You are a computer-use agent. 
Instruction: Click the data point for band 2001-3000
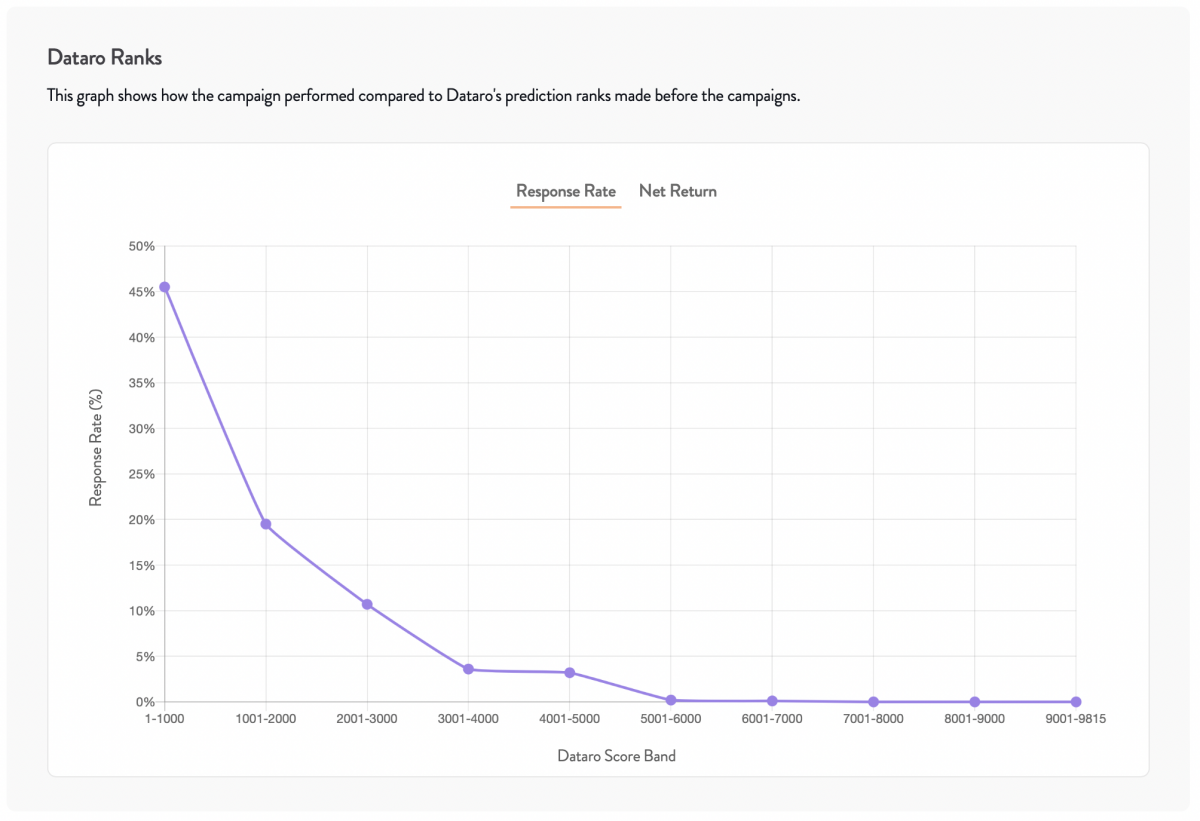coord(367,604)
